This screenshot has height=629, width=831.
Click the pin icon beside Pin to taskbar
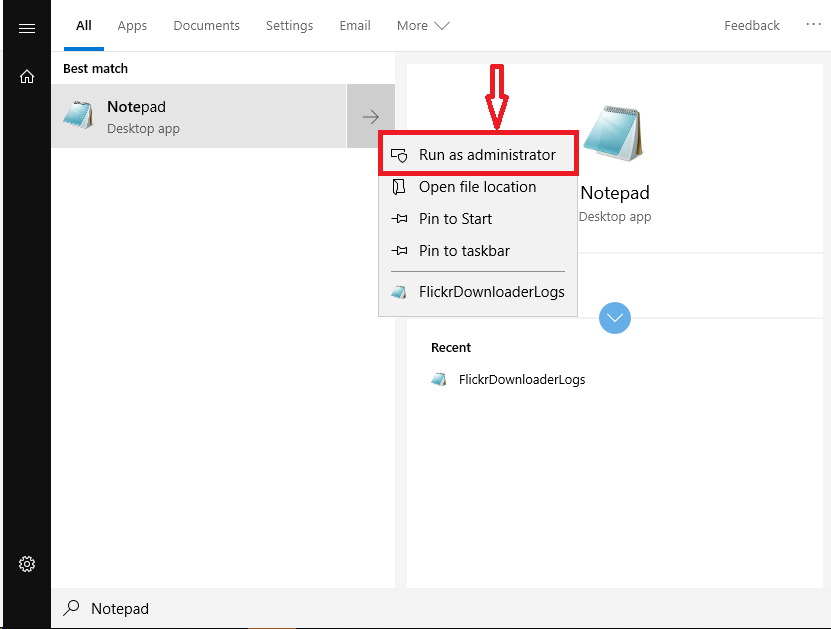[399, 251]
